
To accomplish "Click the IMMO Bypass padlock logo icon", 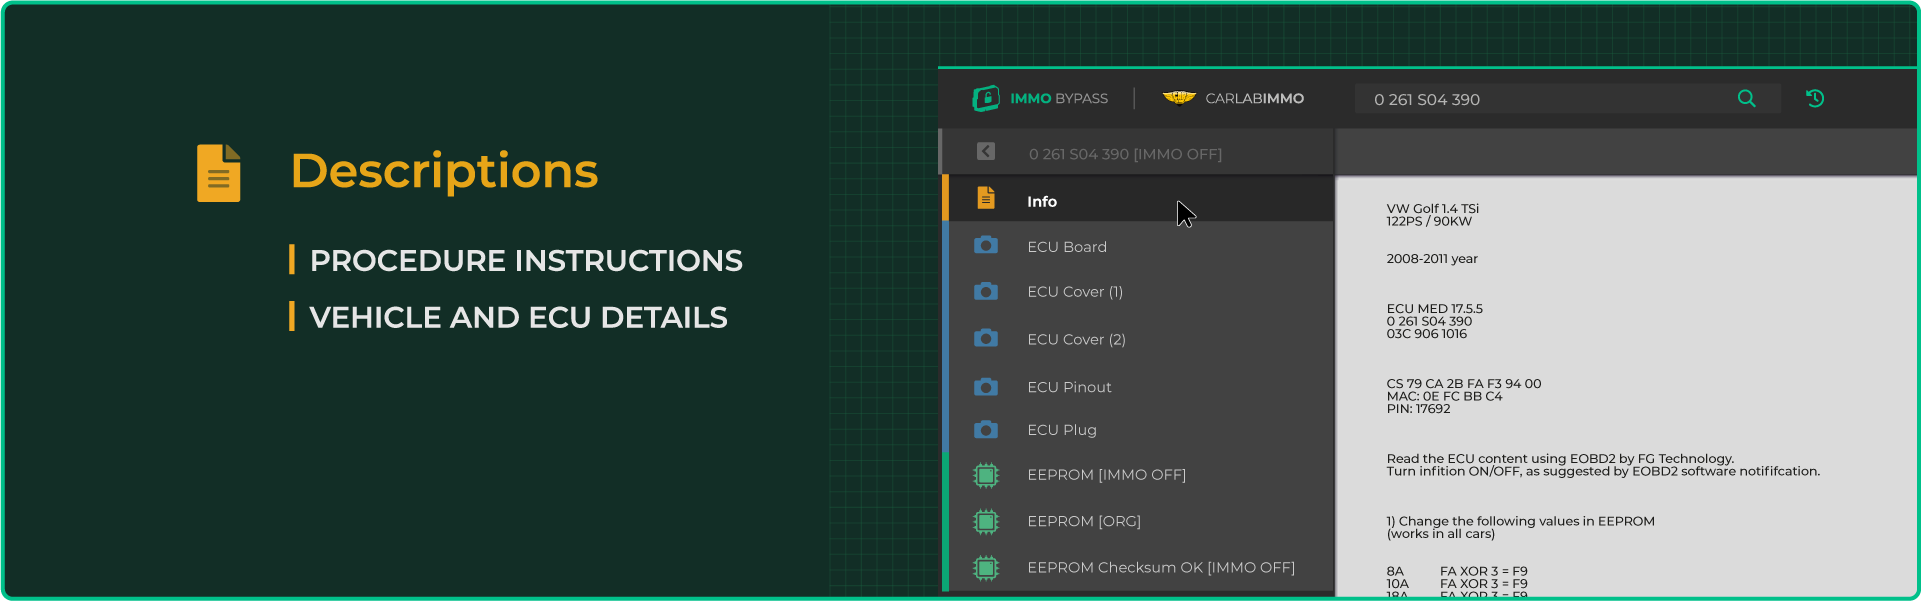I will tap(986, 98).
